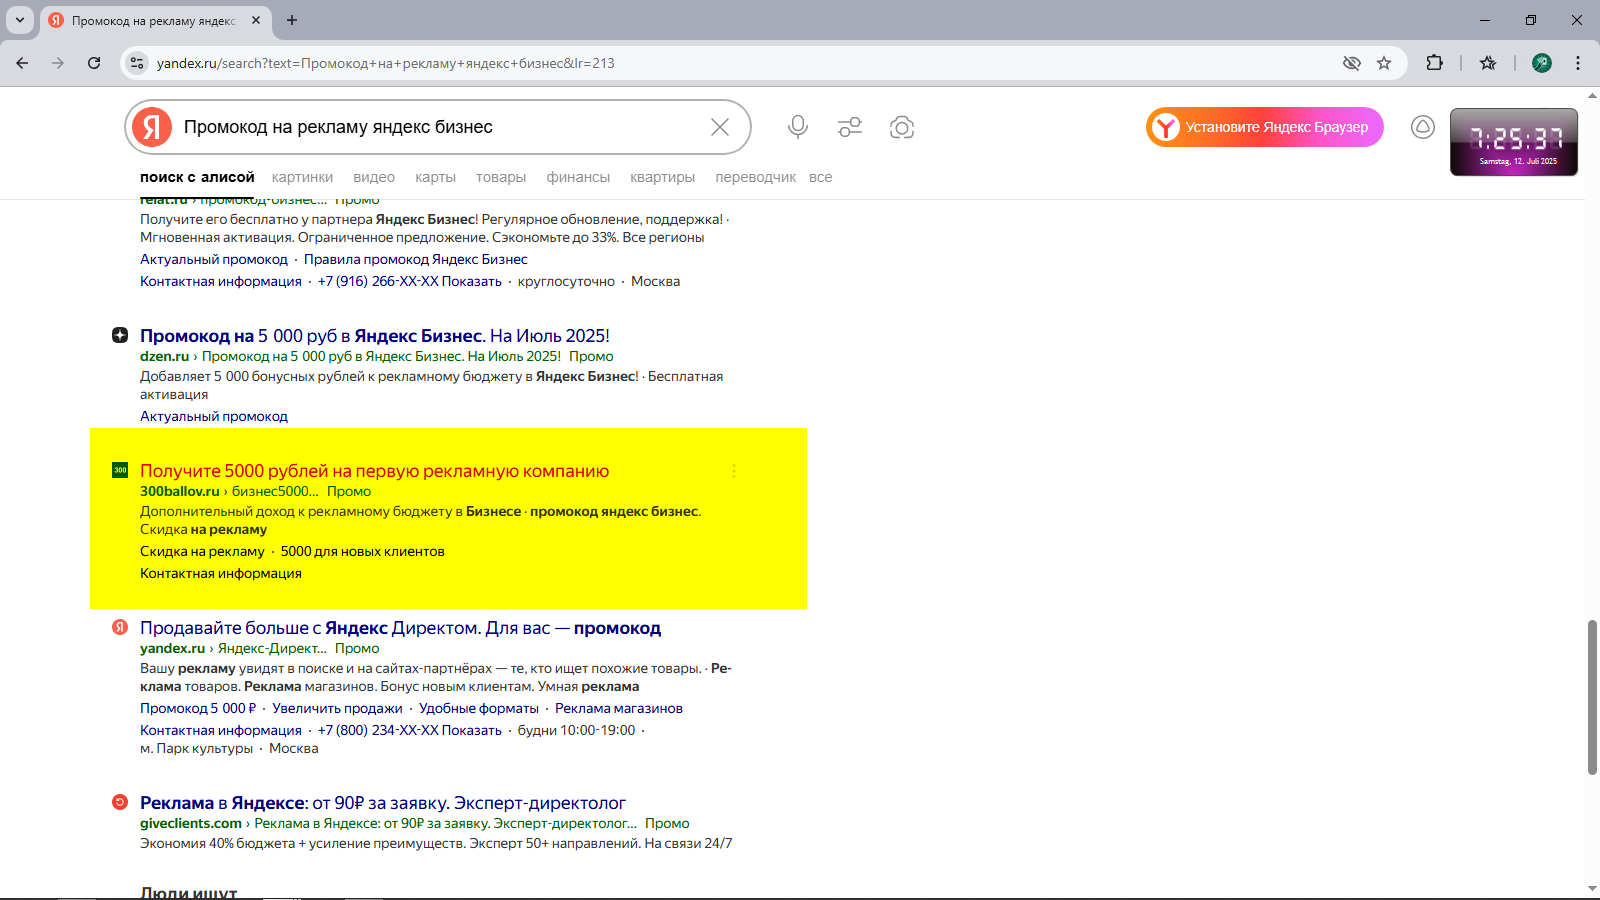Click Скидка на рекламу sitelink
This screenshot has width=1600, height=900.
(x=202, y=551)
